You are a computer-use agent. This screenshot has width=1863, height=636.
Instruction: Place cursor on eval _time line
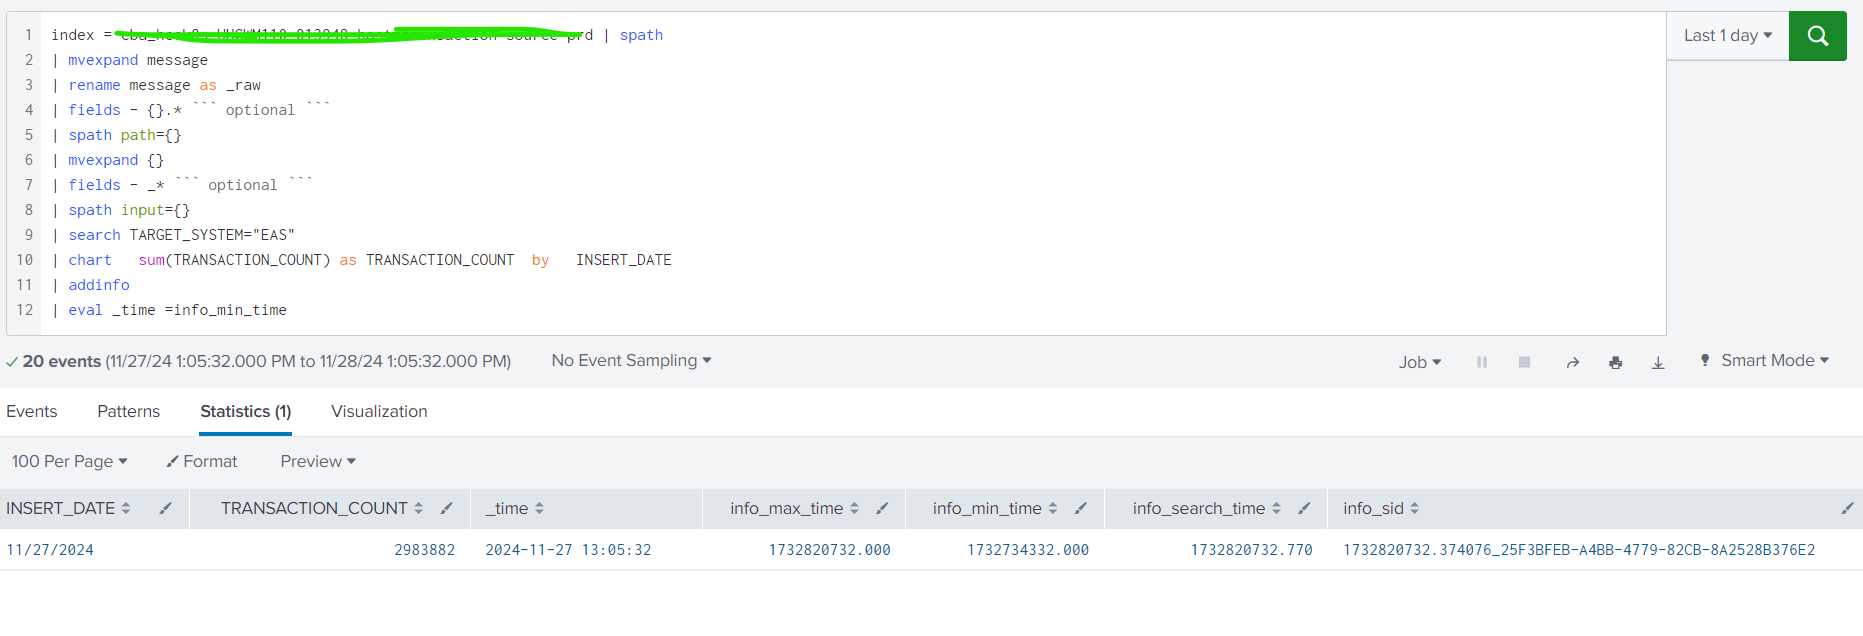tap(169, 310)
